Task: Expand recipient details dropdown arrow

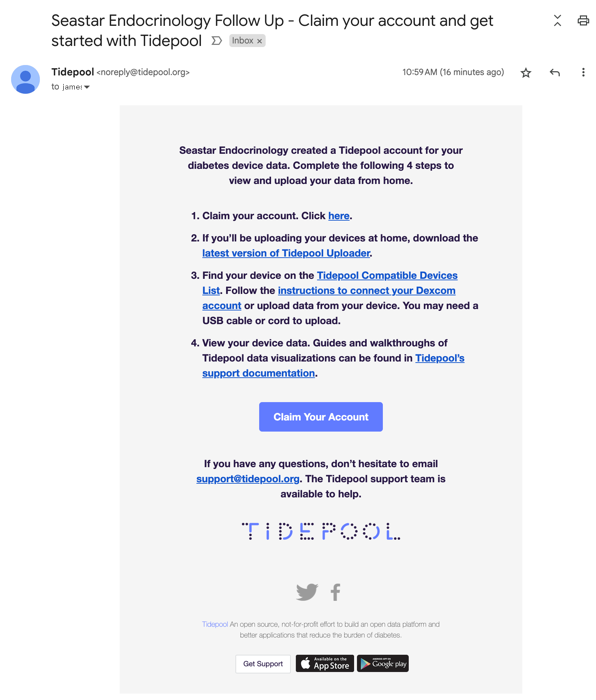Action: 87,87
